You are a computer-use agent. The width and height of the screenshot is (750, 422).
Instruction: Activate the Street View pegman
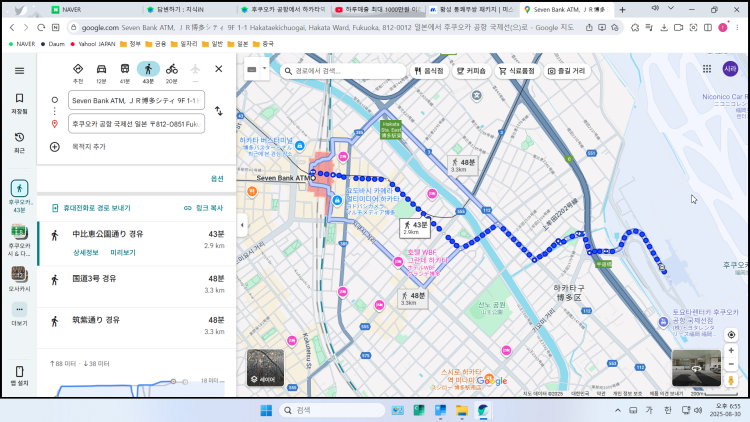[x=731, y=380]
